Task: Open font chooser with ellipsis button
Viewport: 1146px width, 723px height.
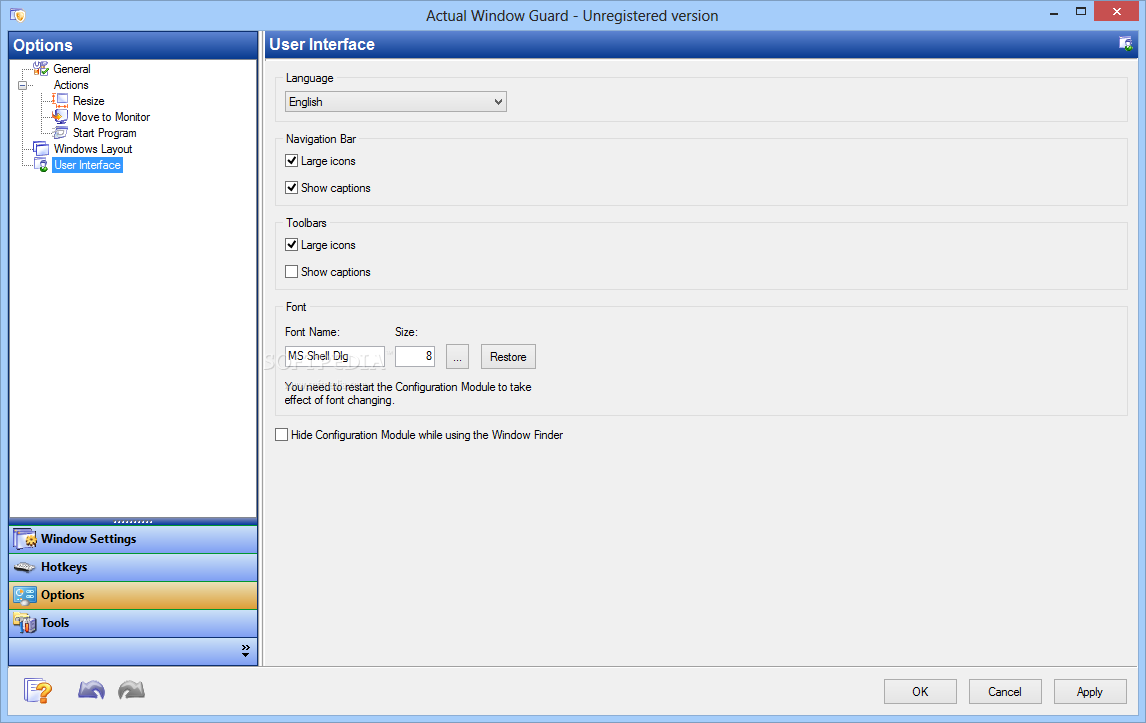Action: (458, 357)
